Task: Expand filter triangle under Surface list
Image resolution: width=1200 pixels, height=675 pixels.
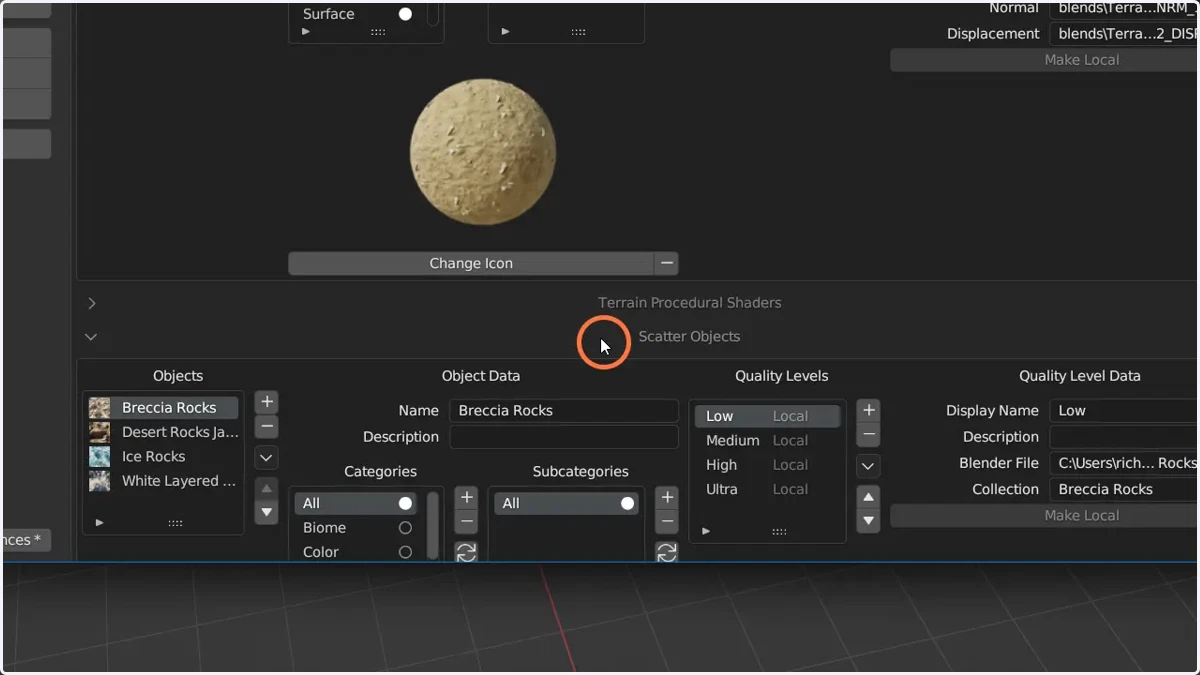Action: click(x=306, y=32)
